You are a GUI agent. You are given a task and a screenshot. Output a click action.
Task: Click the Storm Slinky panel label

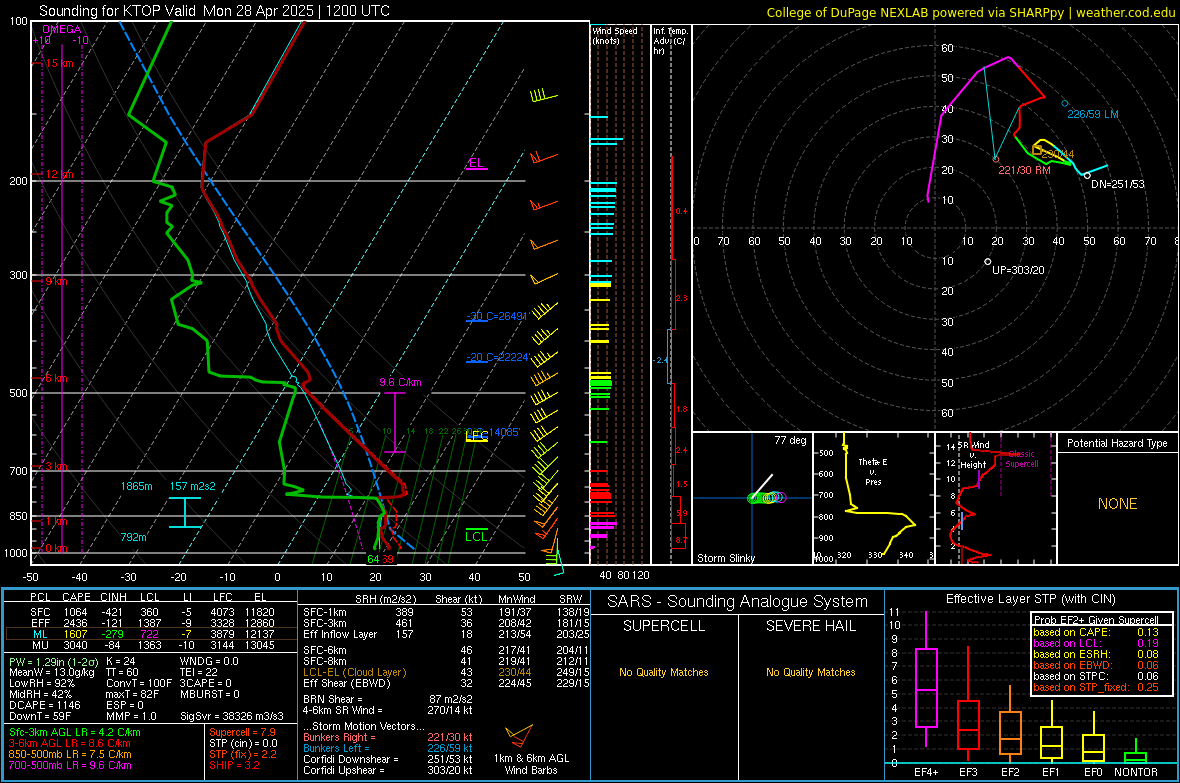pyautogui.click(x=725, y=558)
